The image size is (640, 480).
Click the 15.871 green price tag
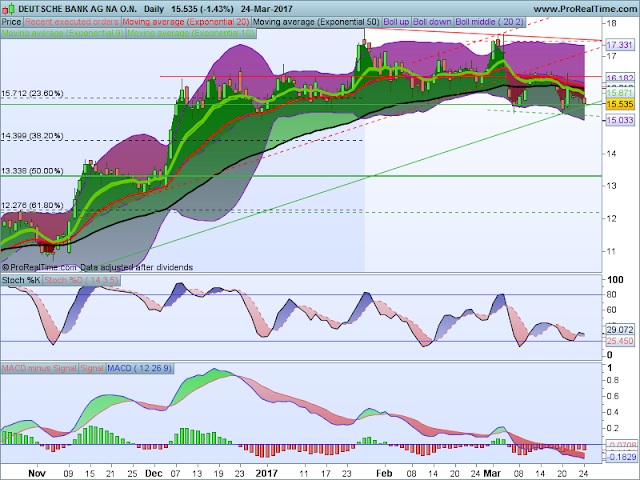[620, 93]
